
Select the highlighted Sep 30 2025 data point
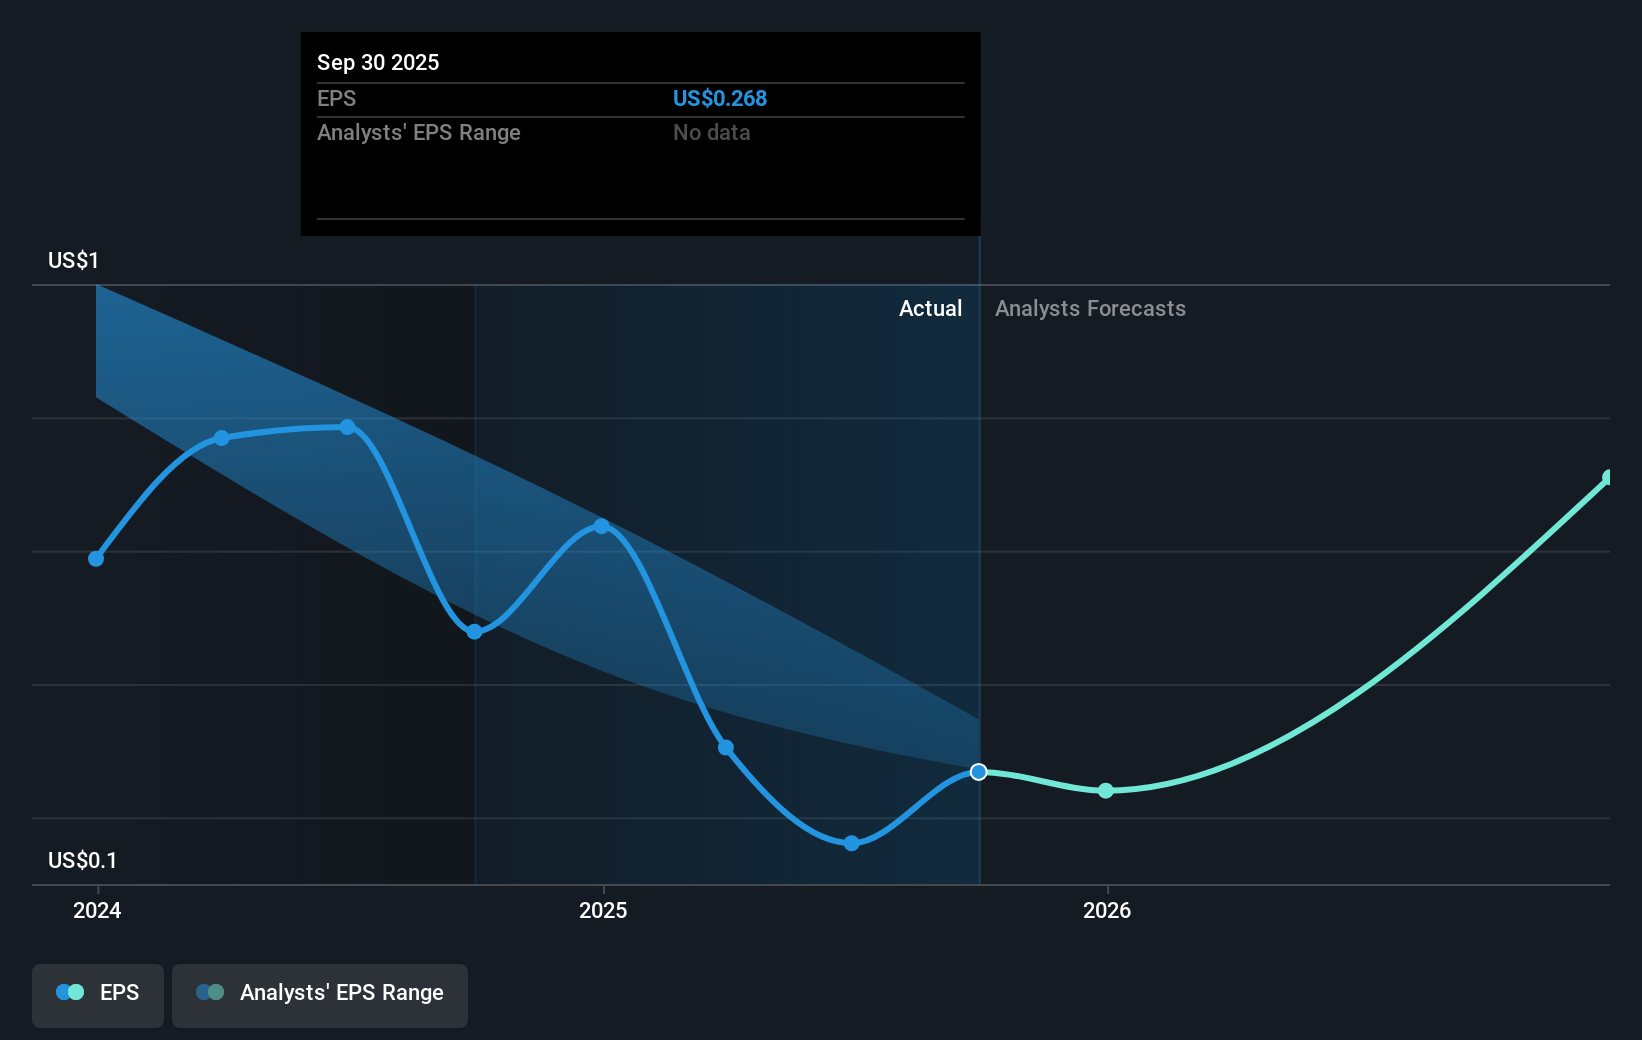(978, 771)
